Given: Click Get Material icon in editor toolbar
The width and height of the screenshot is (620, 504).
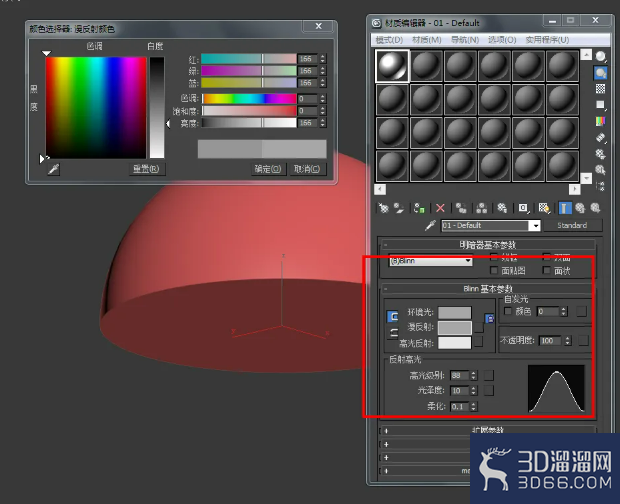Looking at the screenshot, I should tap(383, 208).
